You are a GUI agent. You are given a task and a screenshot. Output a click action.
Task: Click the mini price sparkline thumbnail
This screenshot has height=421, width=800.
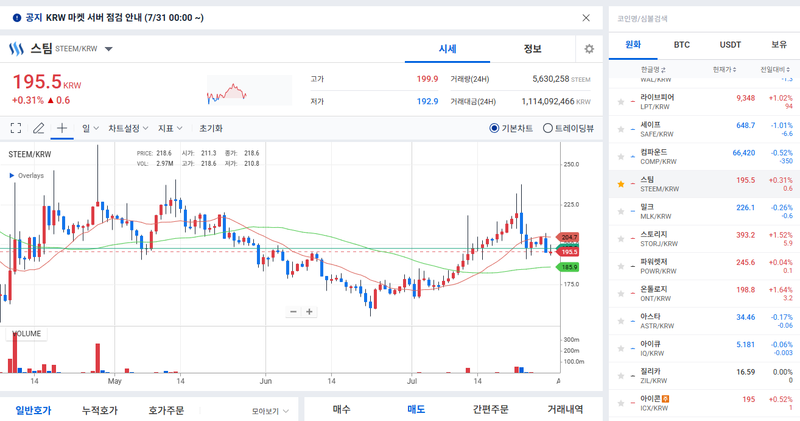click(x=249, y=90)
